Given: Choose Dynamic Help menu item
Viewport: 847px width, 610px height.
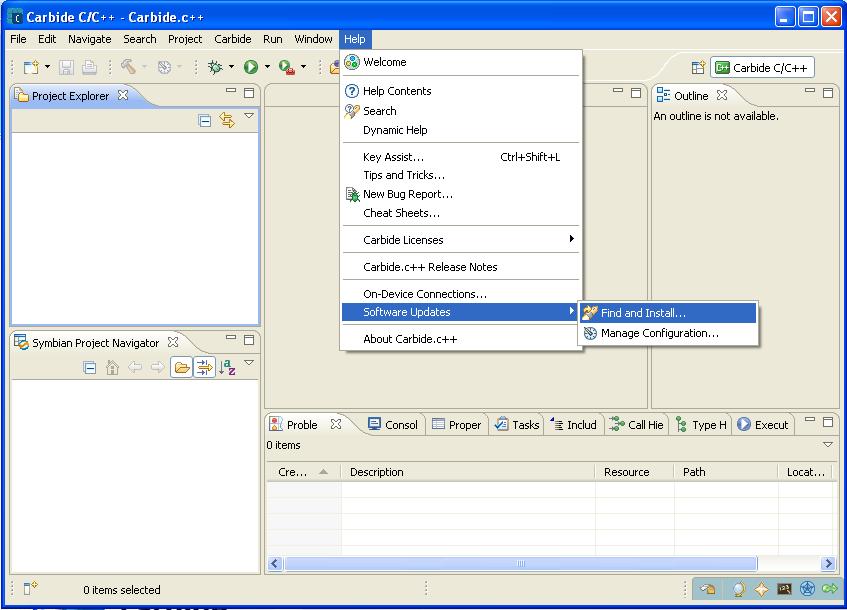Looking at the screenshot, I should click(x=460, y=130).
